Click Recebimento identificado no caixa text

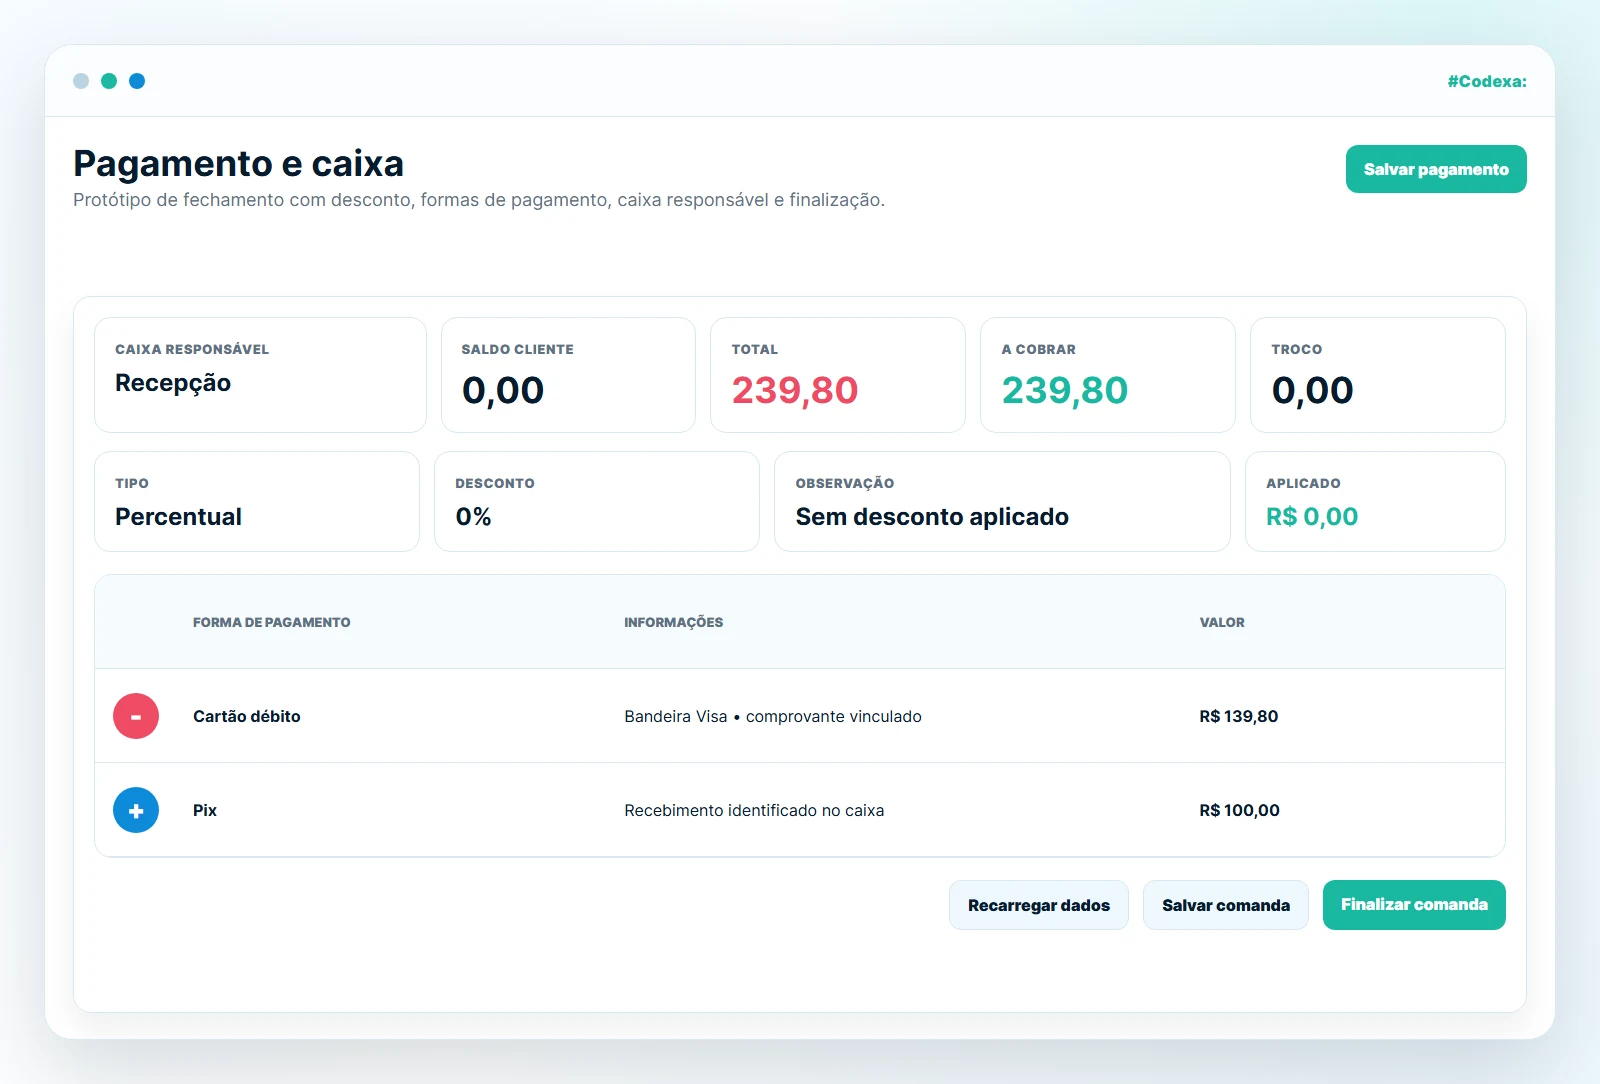pos(754,810)
